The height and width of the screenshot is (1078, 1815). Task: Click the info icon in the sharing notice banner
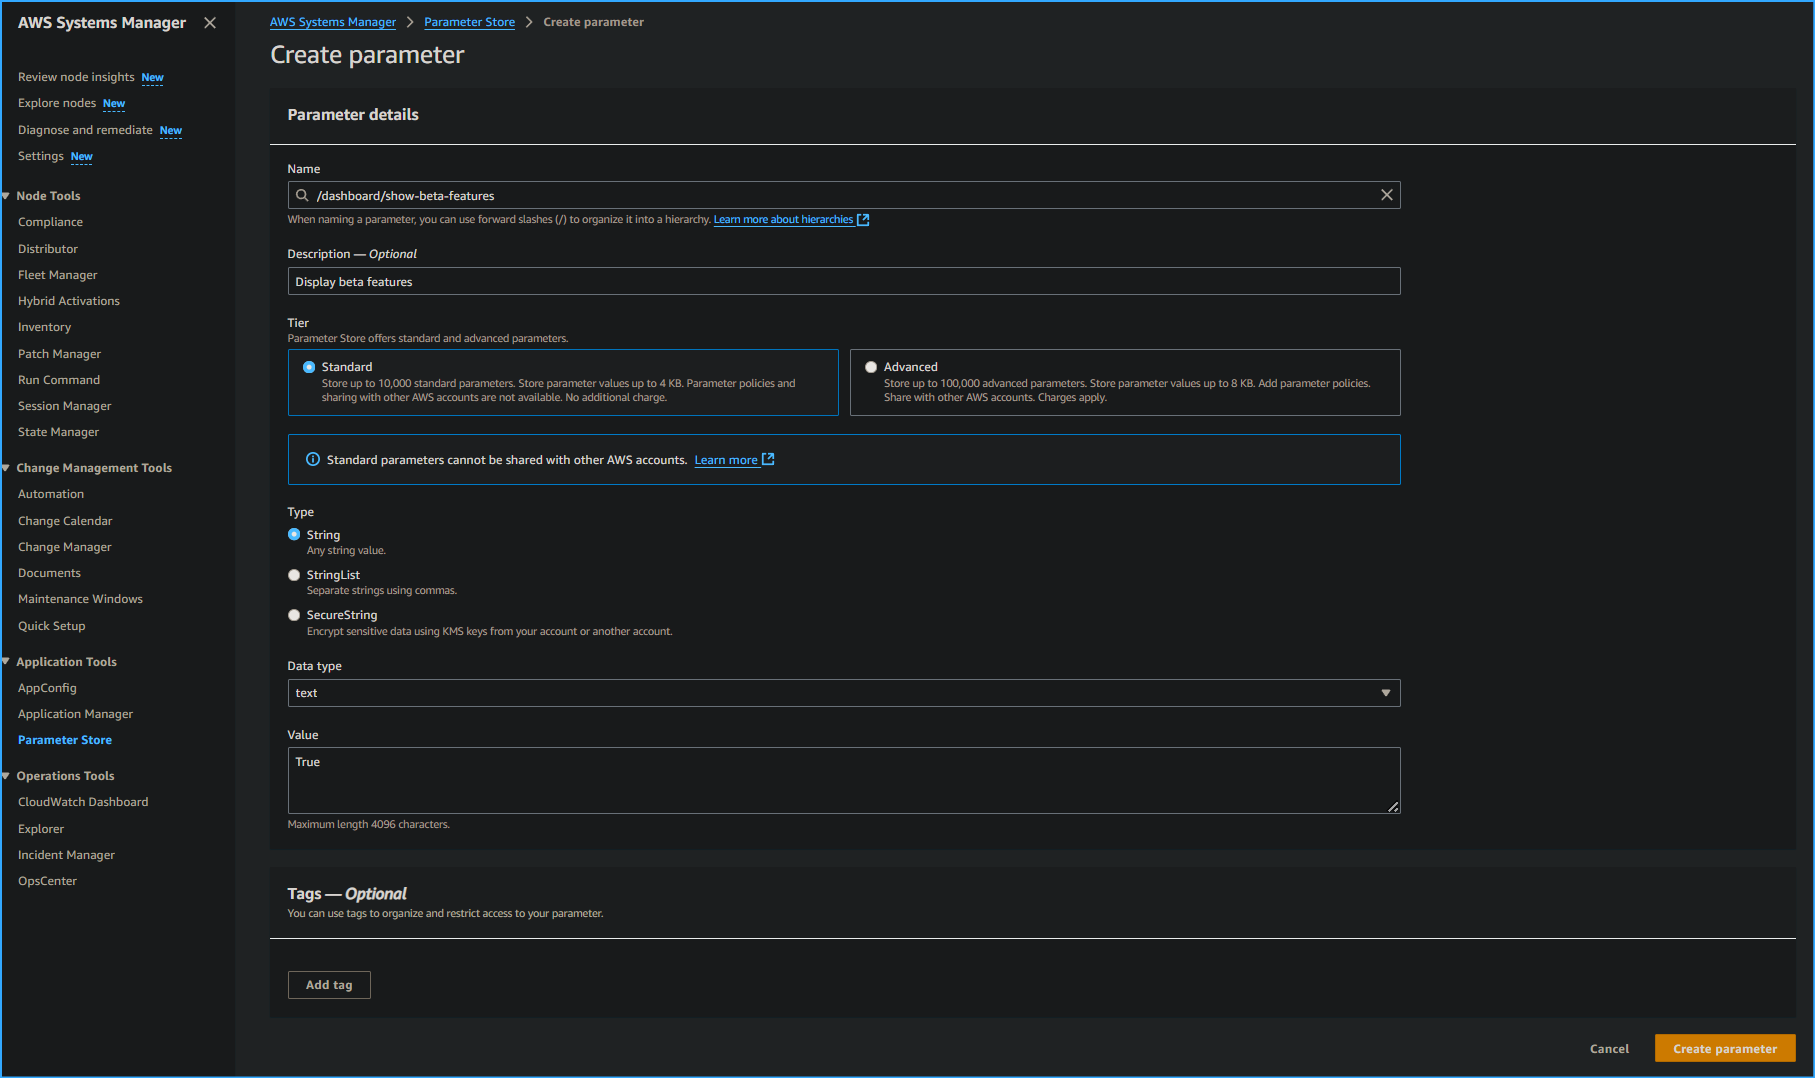click(x=313, y=459)
